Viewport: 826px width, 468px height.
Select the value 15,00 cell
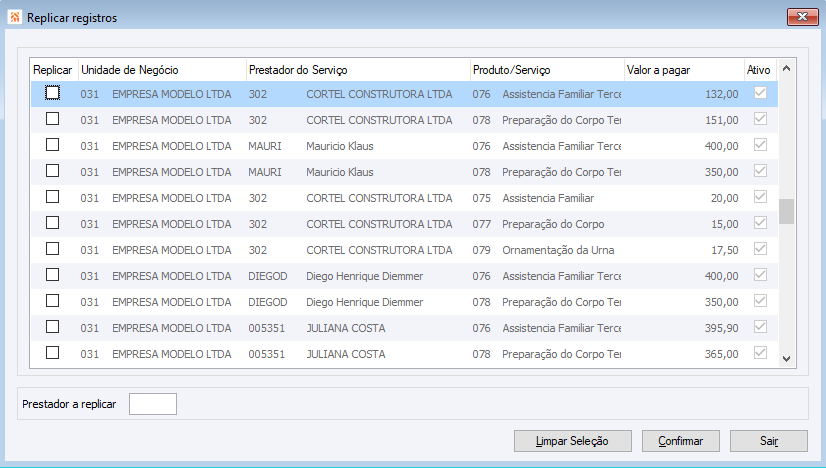click(x=725, y=224)
